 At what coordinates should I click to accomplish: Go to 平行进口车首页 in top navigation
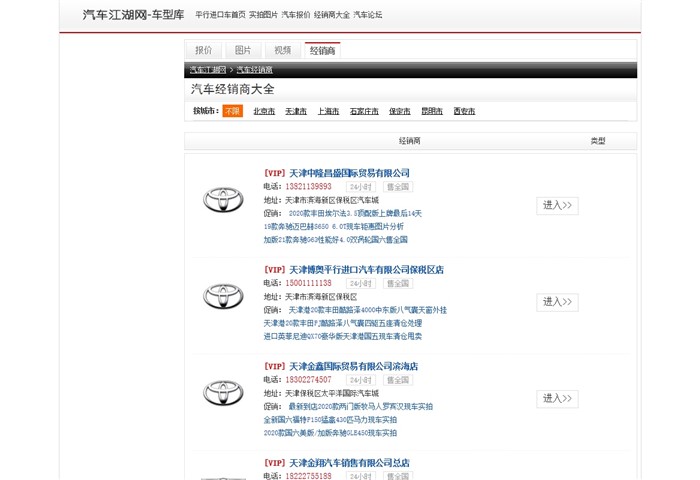tap(220, 15)
